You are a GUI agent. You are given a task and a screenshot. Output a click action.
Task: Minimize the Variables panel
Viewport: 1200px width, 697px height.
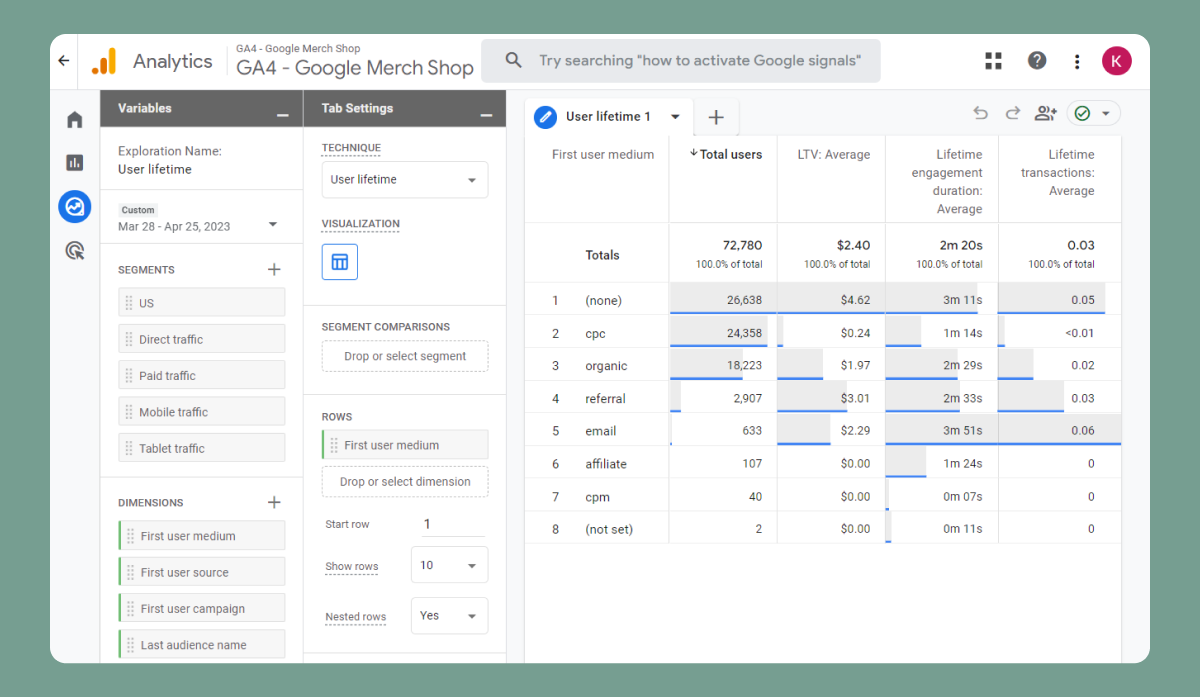point(283,115)
